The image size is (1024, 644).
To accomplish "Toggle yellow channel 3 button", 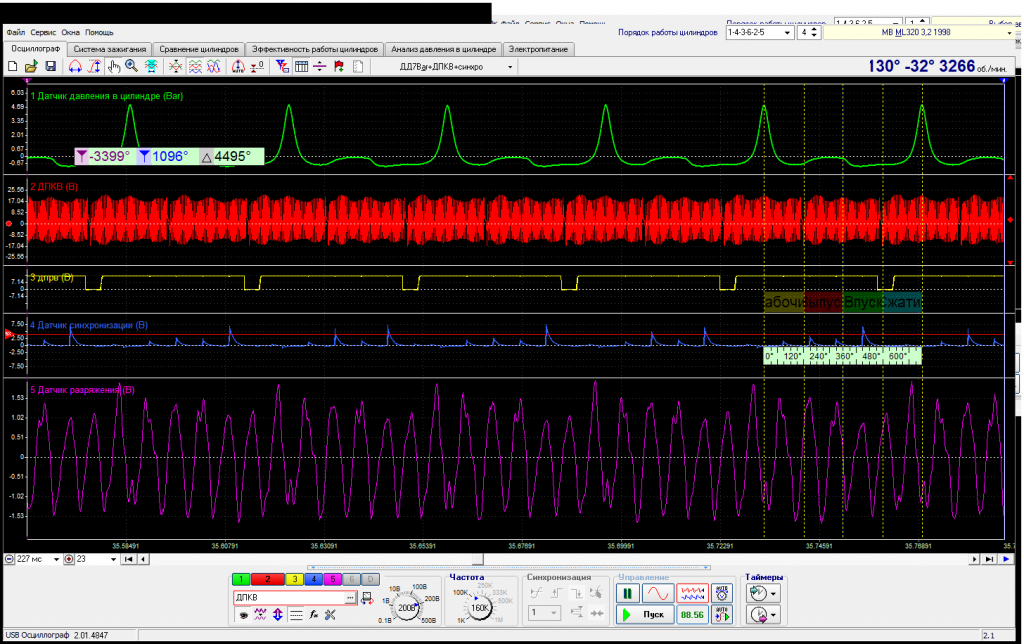I will (x=295, y=579).
